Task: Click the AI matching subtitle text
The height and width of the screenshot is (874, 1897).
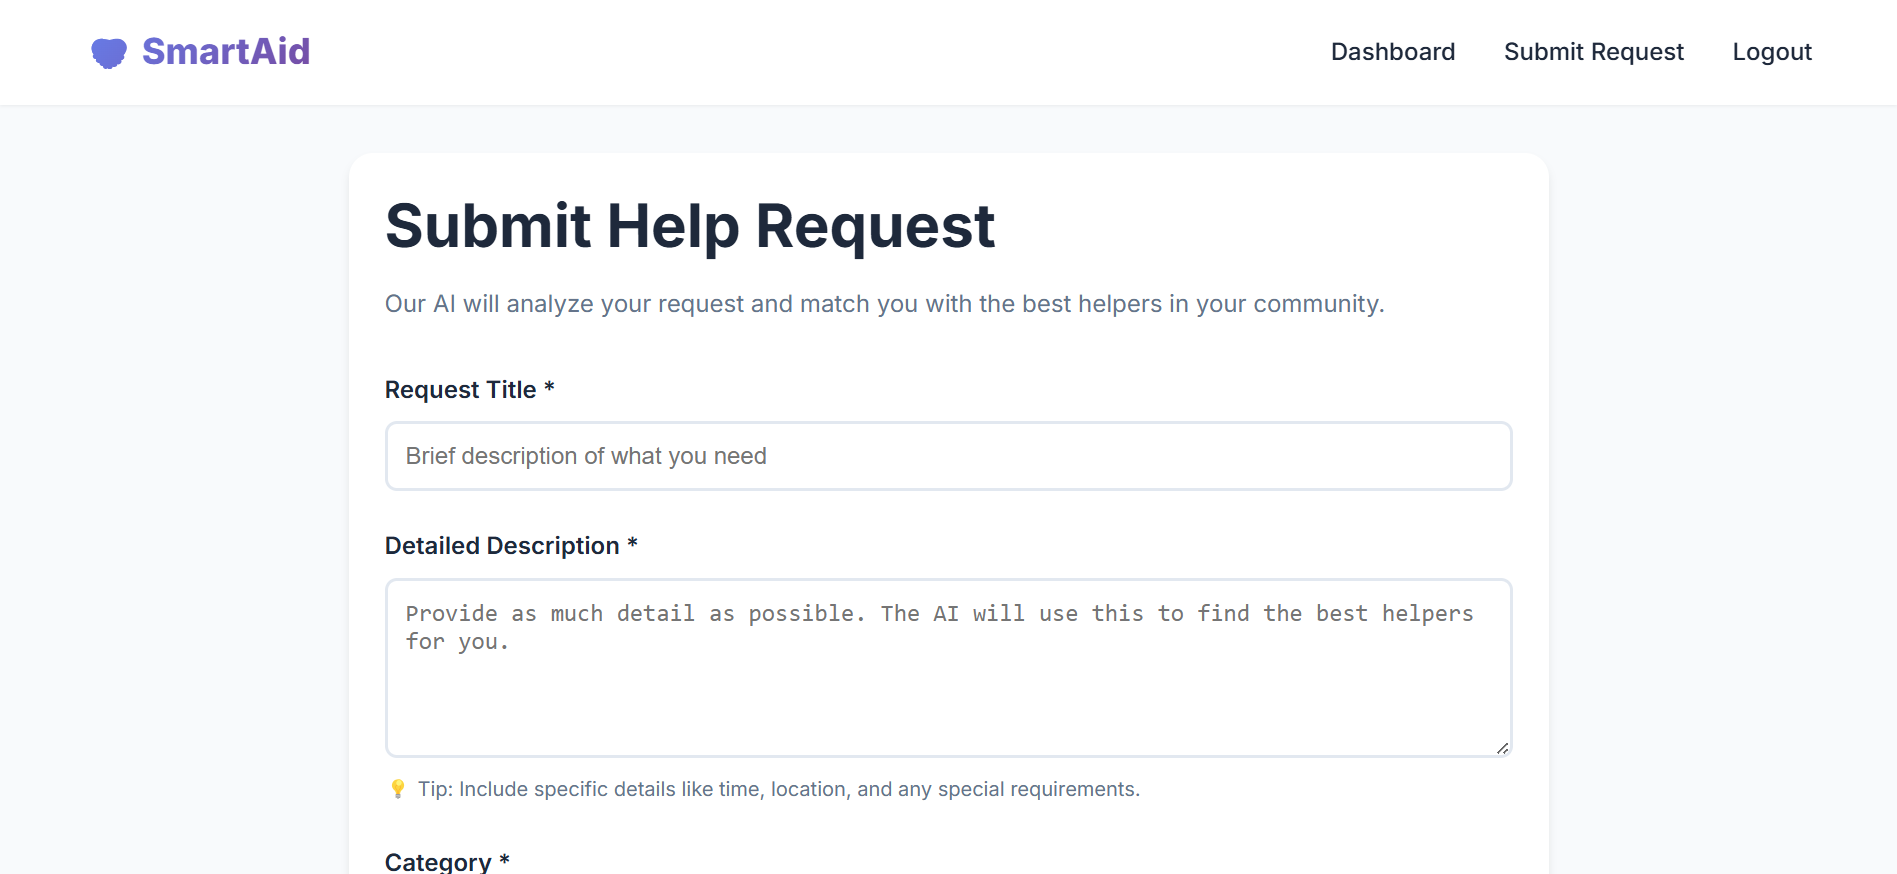Action: (x=884, y=304)
